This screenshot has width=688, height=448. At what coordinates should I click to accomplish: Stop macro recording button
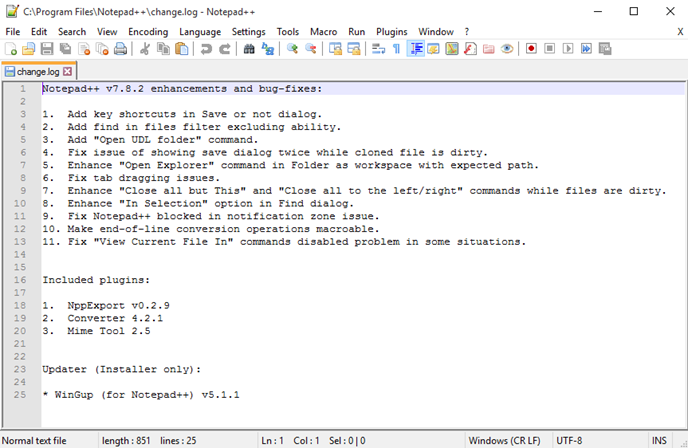point(549,49)
